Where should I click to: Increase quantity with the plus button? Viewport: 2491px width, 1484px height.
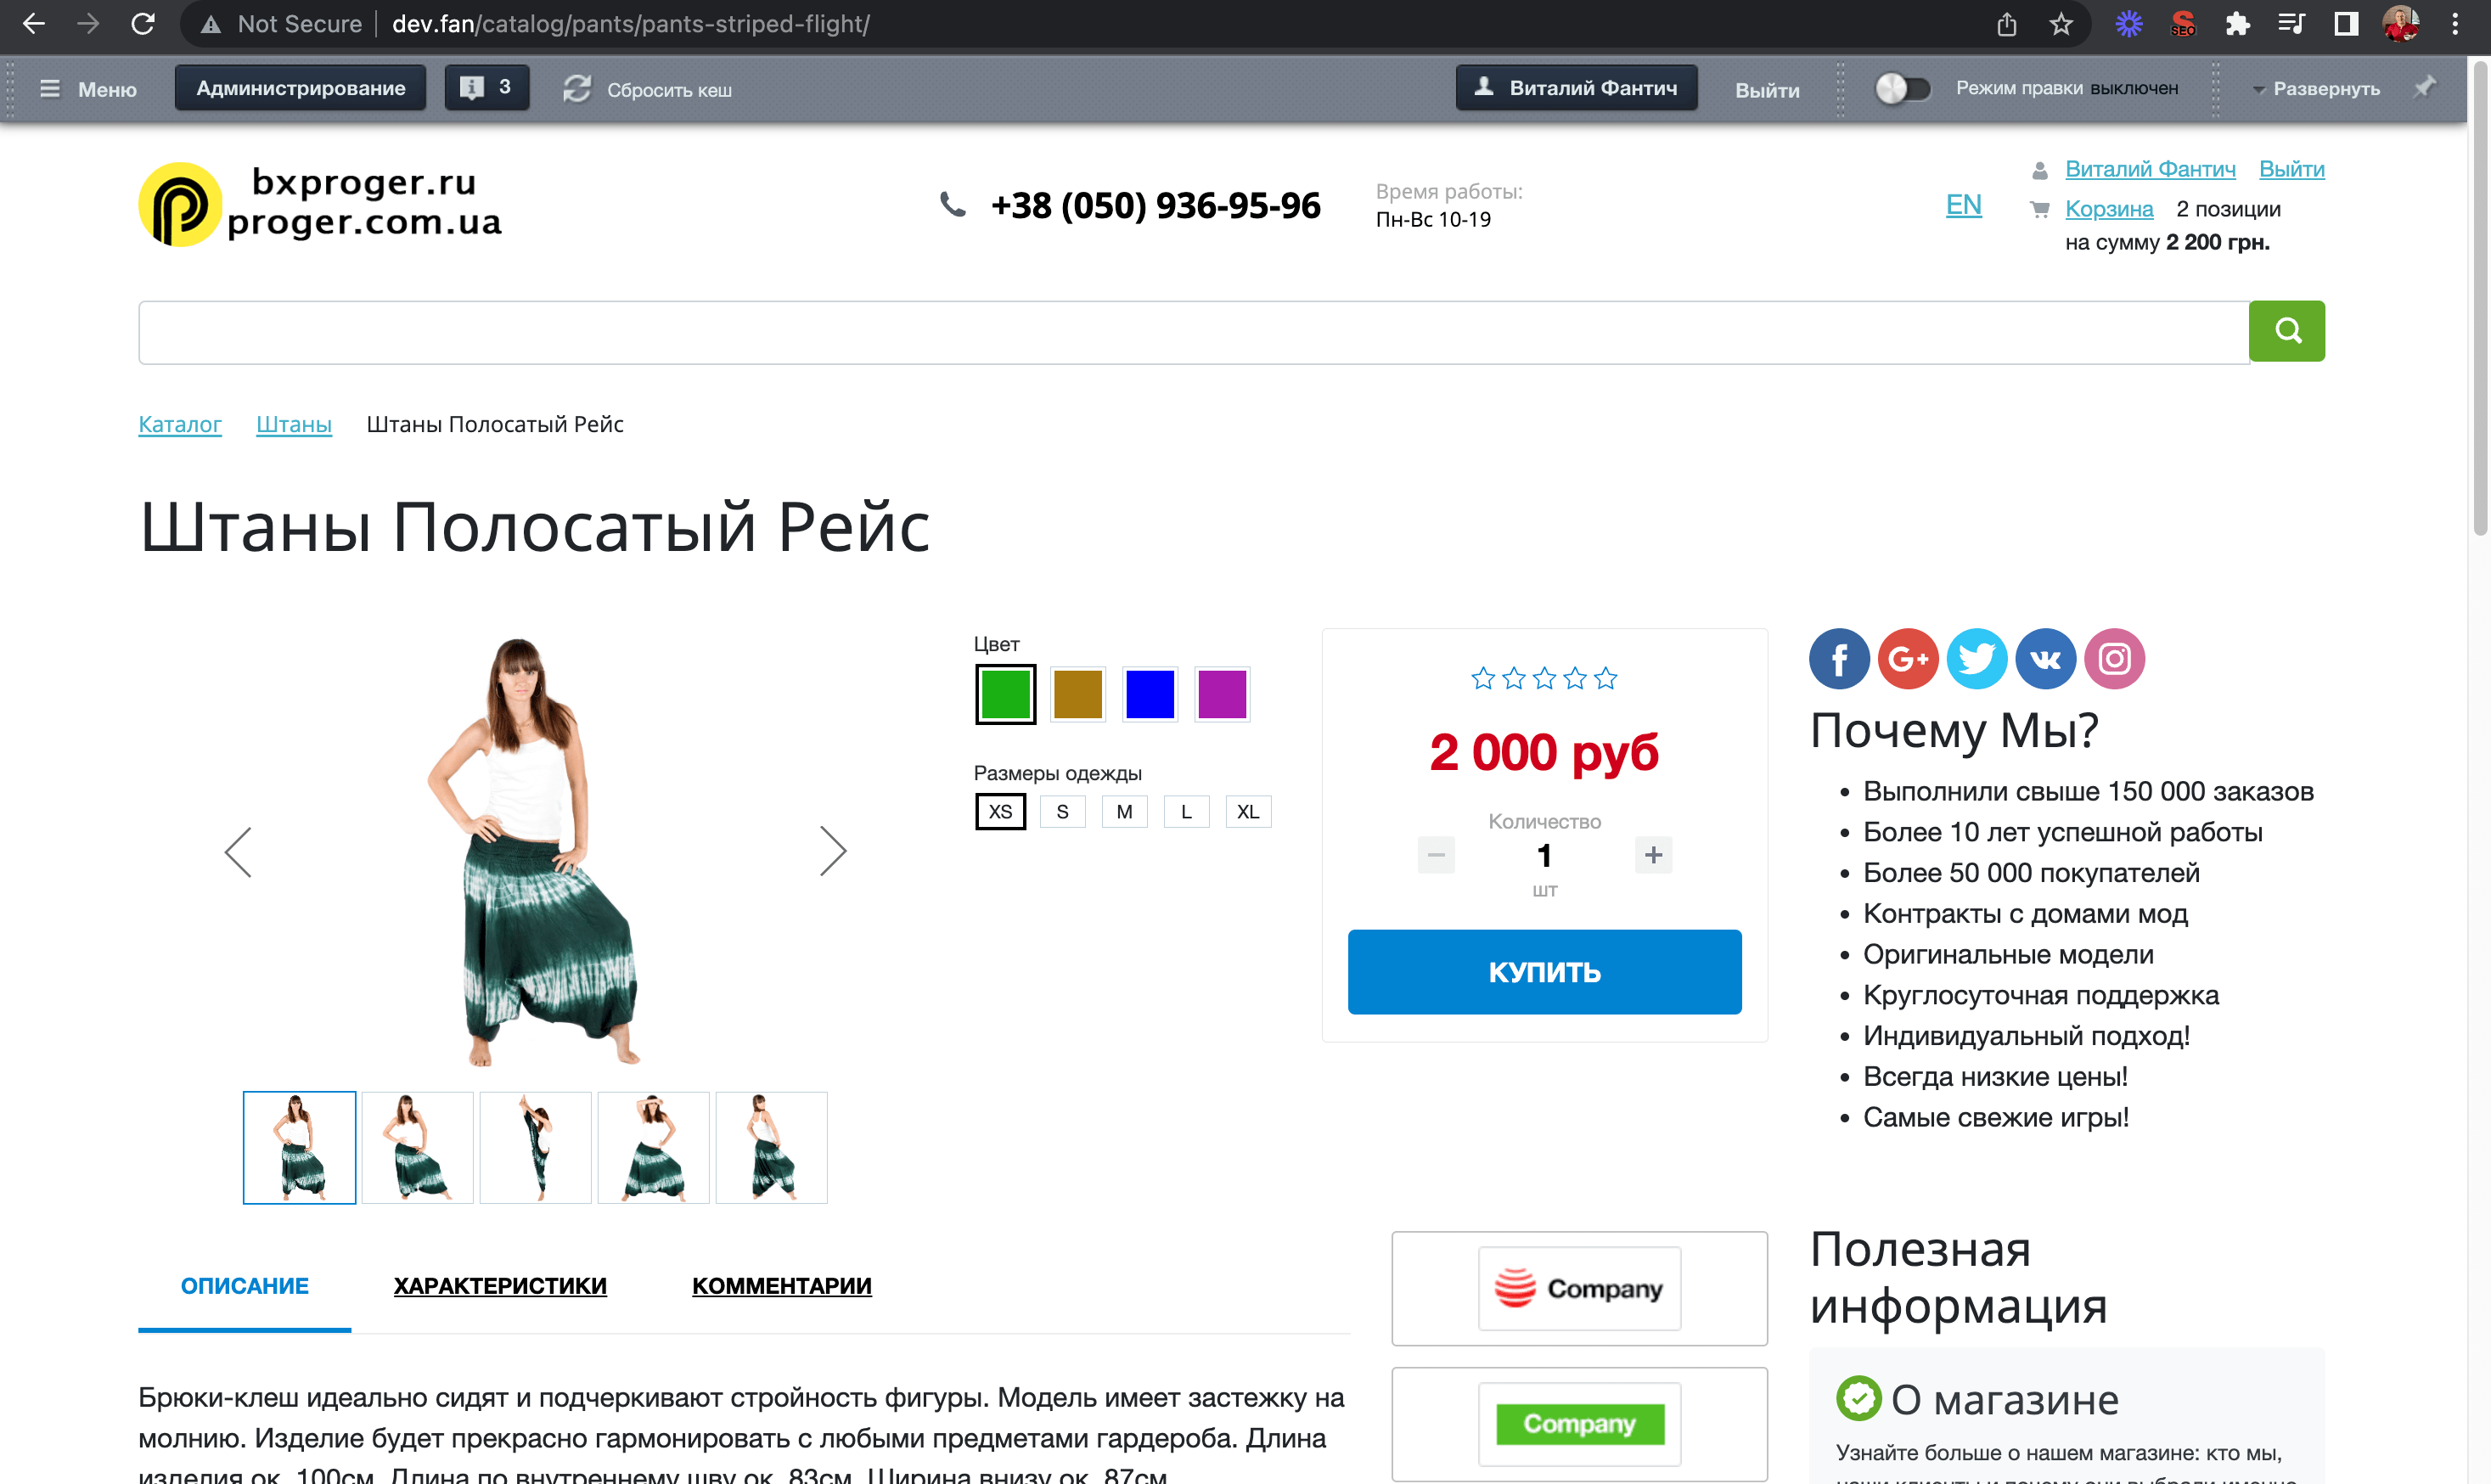(x=1653, y=854)
